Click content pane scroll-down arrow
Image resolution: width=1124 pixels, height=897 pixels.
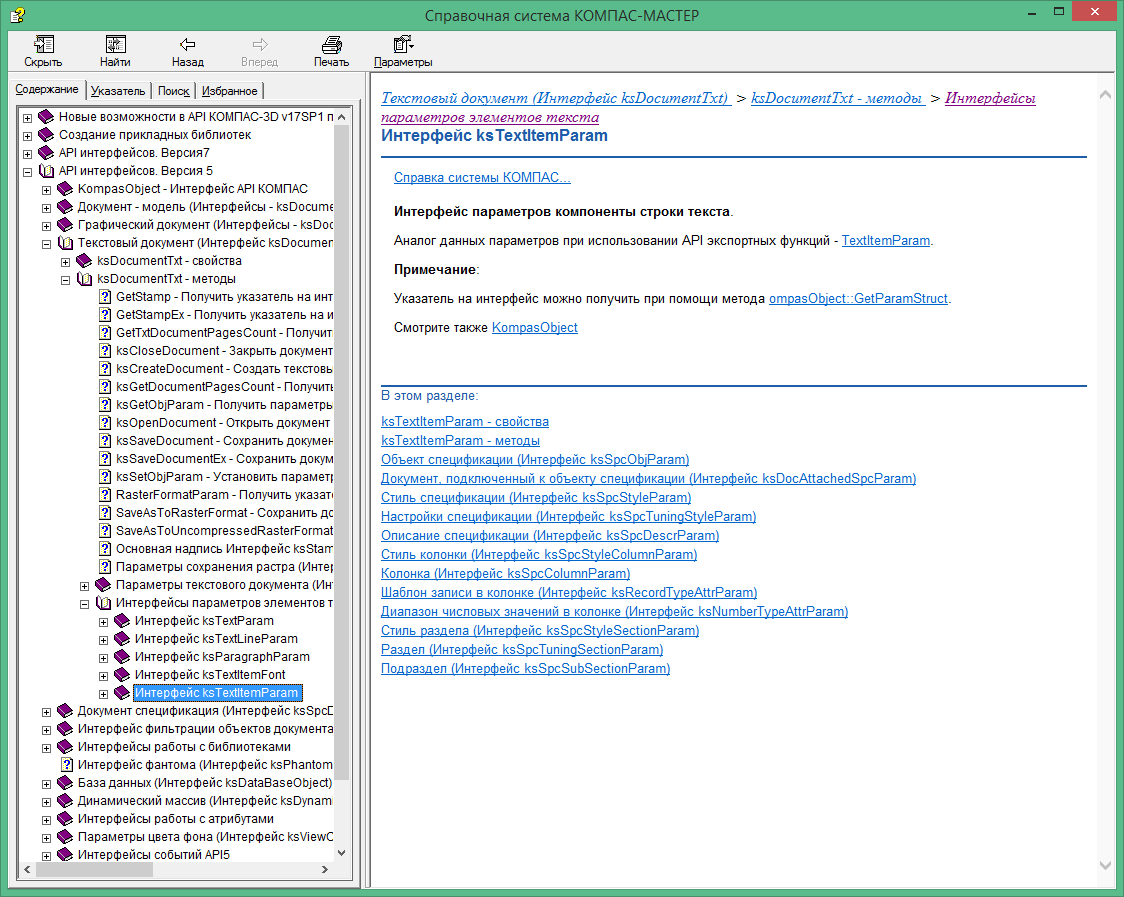coord(1105,865)
